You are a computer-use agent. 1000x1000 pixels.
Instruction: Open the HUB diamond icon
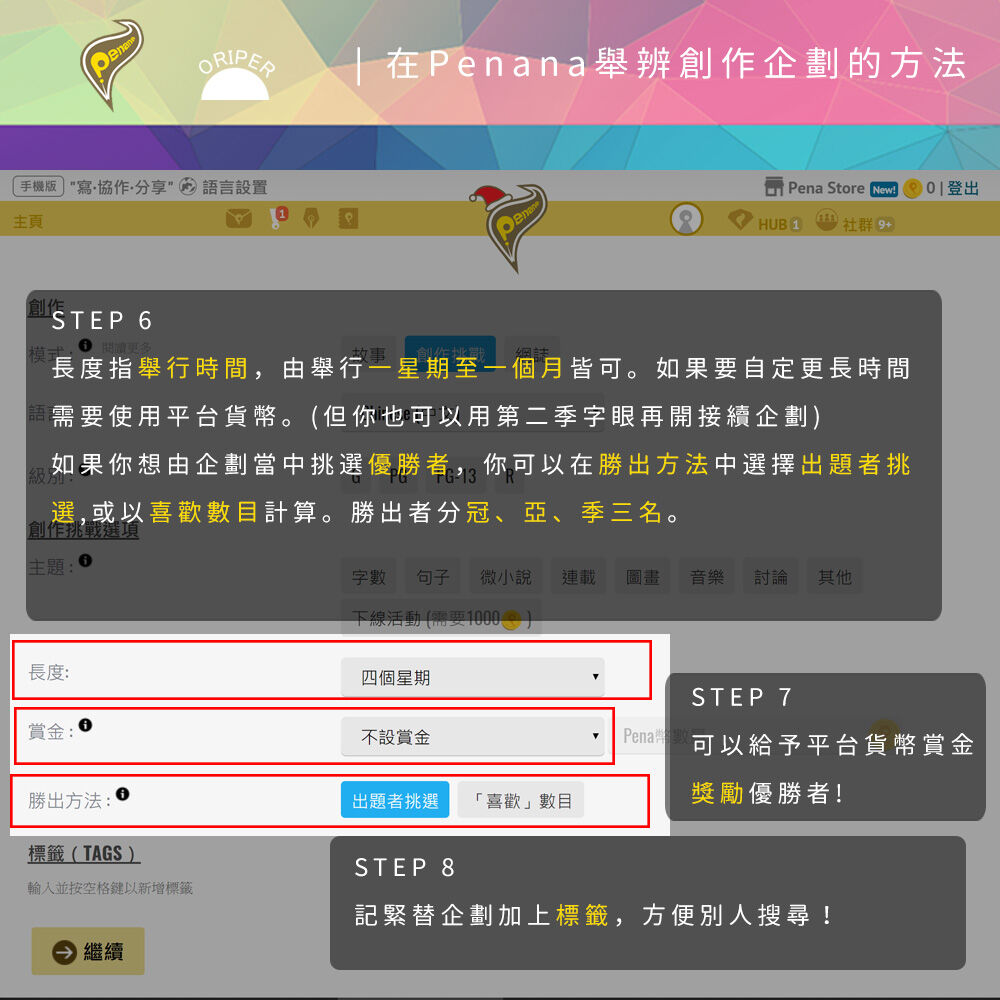740,220
